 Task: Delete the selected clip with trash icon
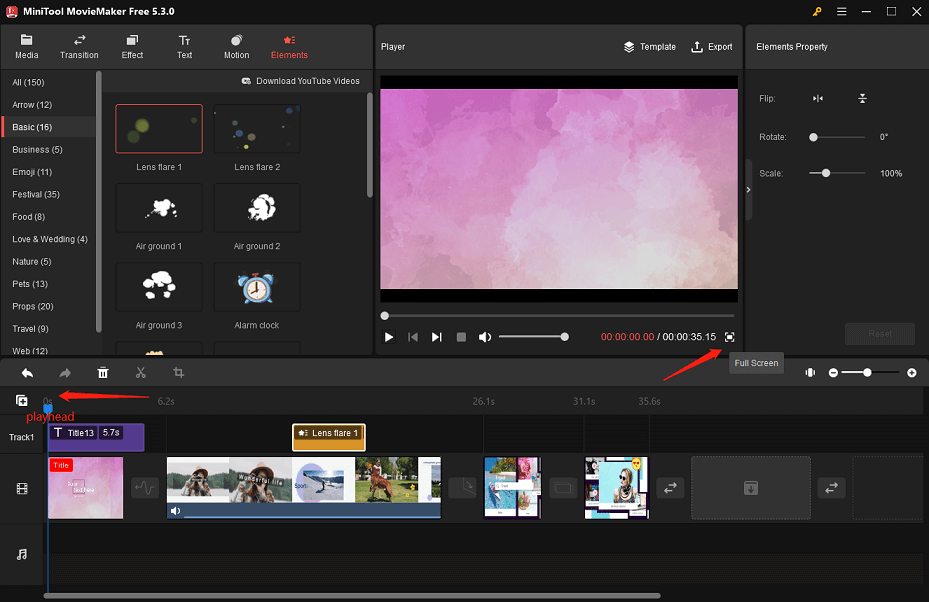point(103,373)
